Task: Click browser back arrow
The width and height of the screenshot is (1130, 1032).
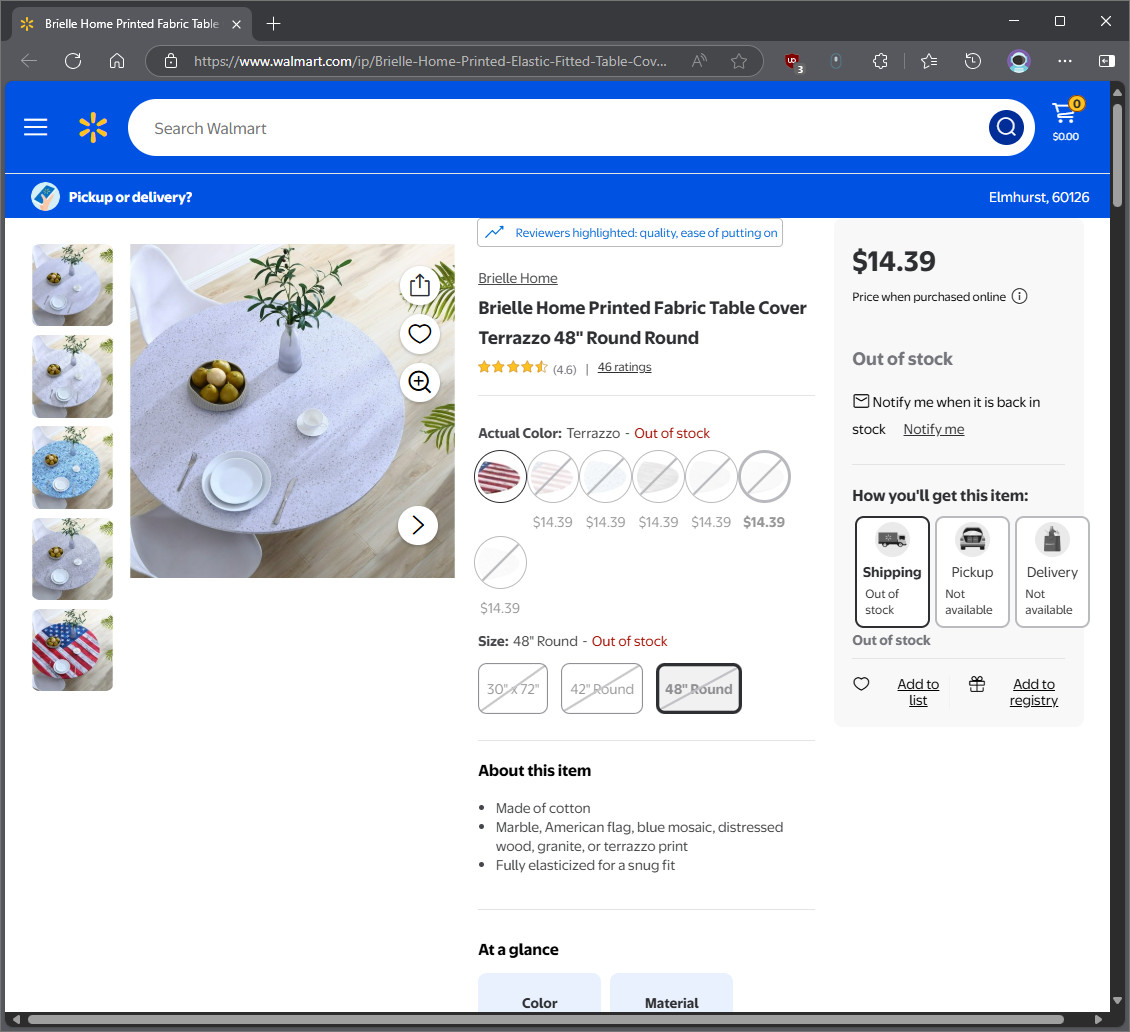Action: [30, 61]
